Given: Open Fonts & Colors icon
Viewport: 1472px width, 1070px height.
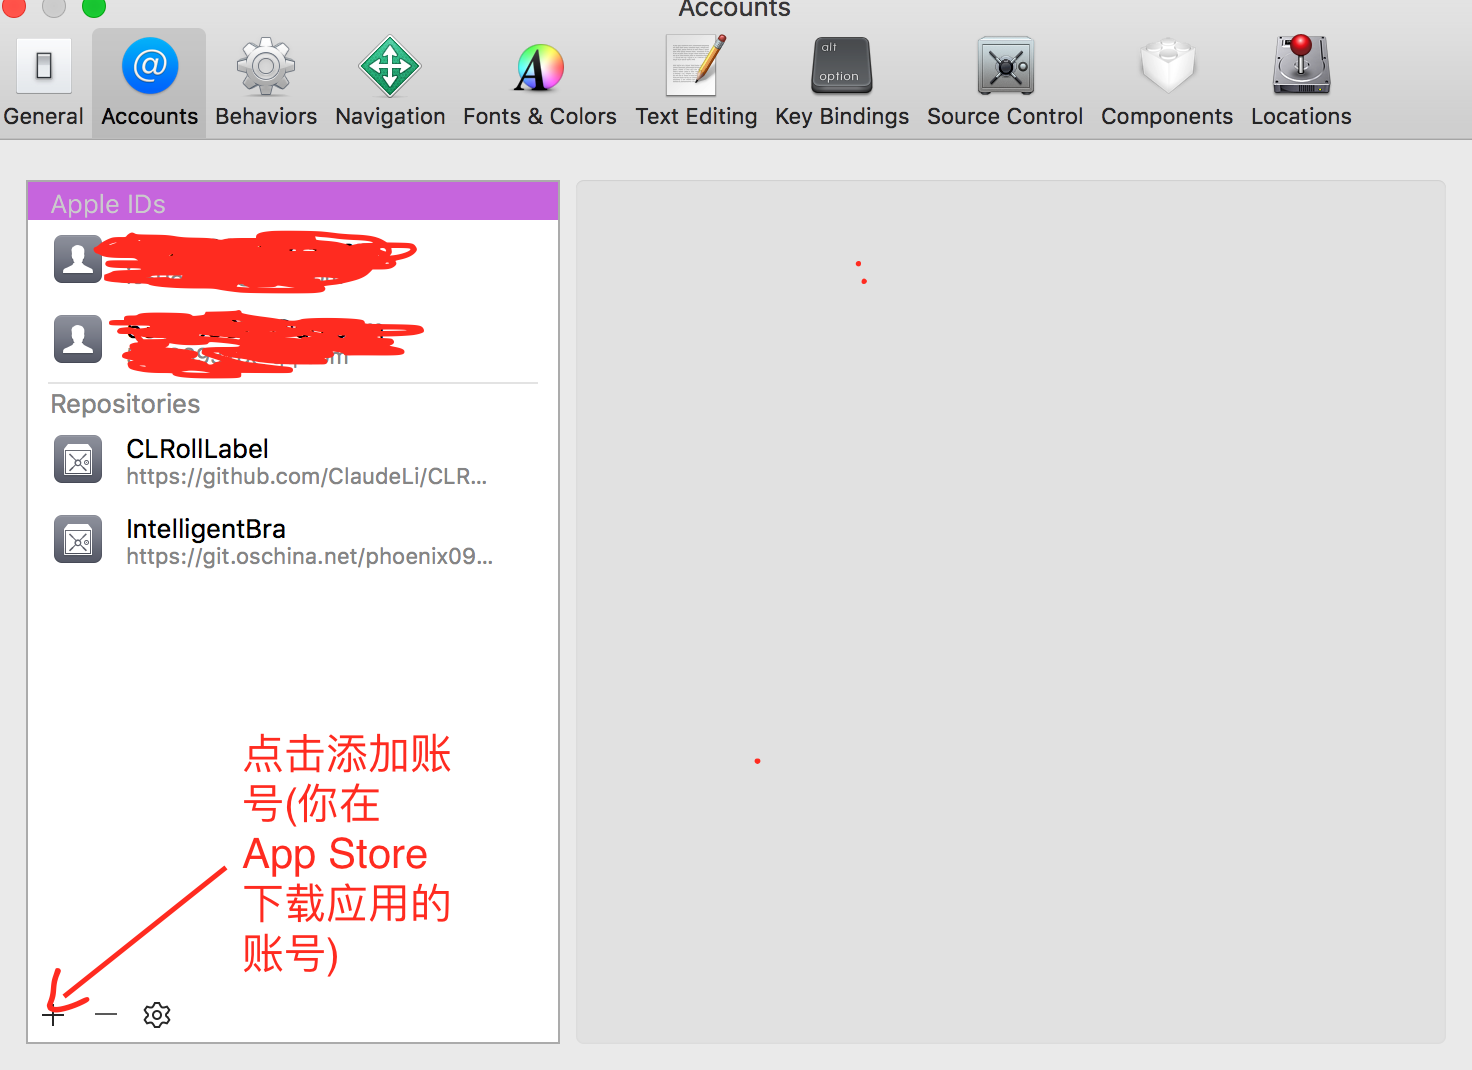Looking at the screenshot, I should point(540,67).
